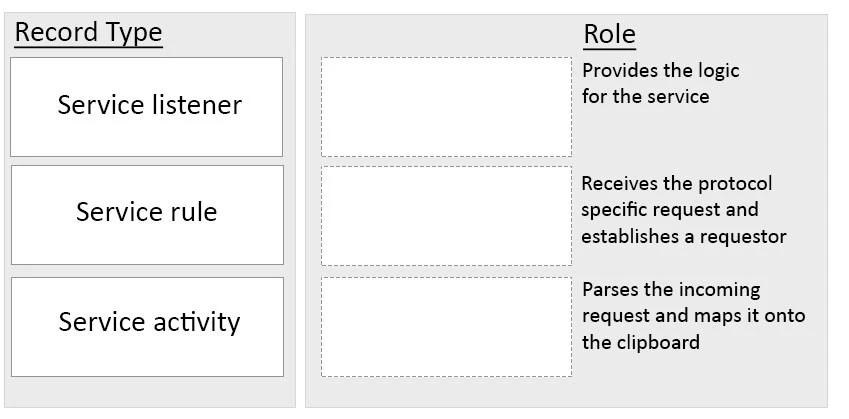Click "for the service" line in first role
Viewport: 849px width, 419px height.
coord(645,97)
